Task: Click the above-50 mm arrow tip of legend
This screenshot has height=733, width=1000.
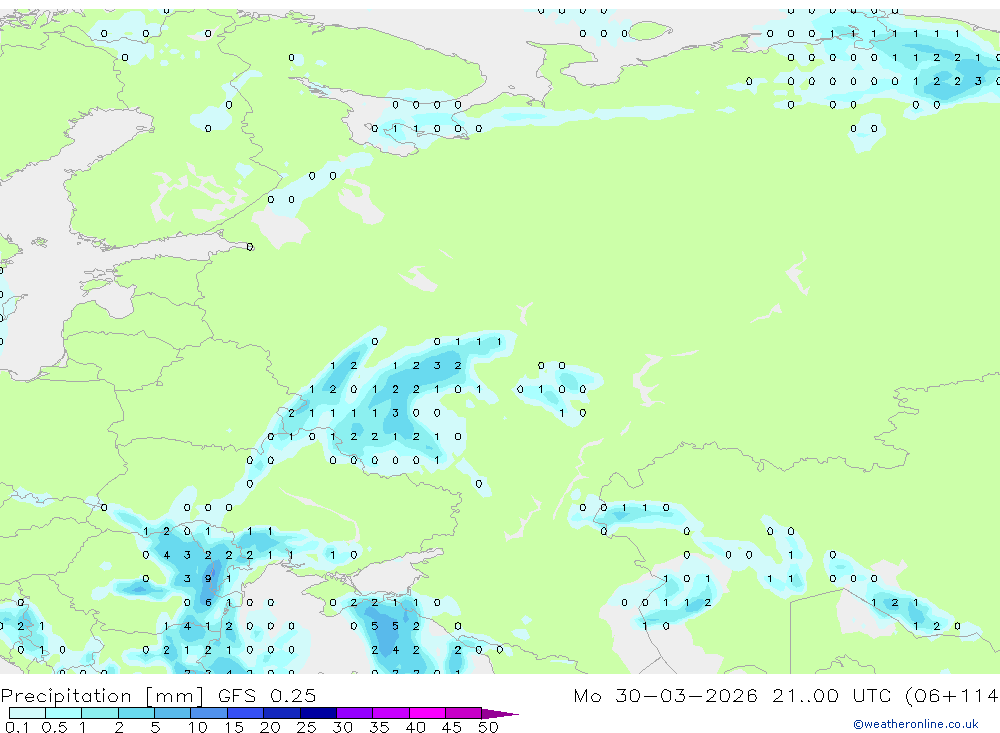Action: pos(500,714)
